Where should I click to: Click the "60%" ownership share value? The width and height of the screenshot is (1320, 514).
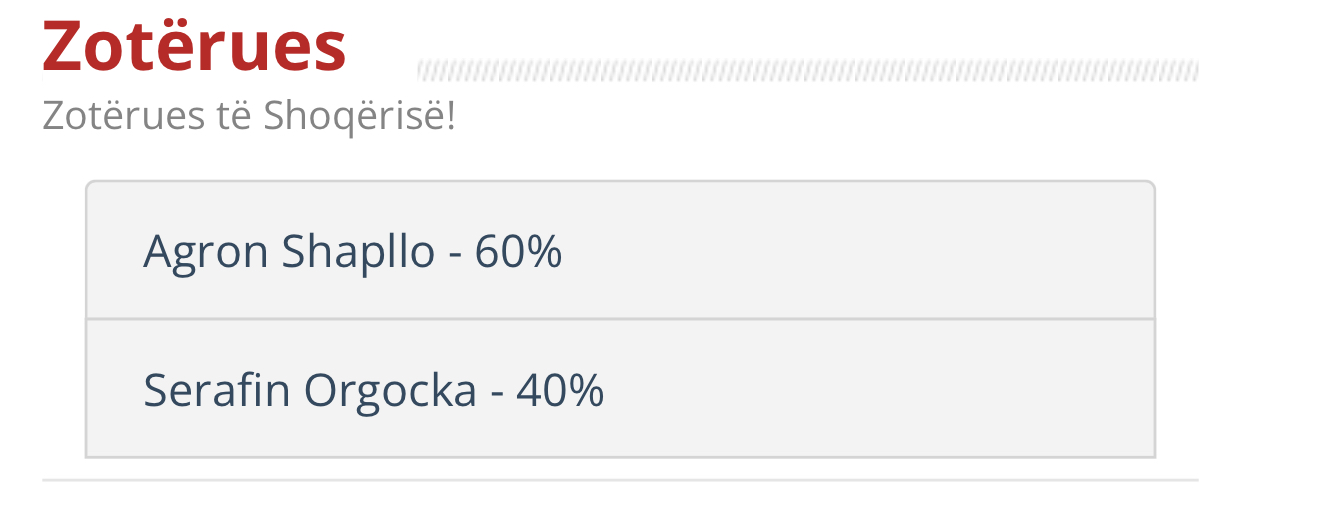click(x=518, y=251)
